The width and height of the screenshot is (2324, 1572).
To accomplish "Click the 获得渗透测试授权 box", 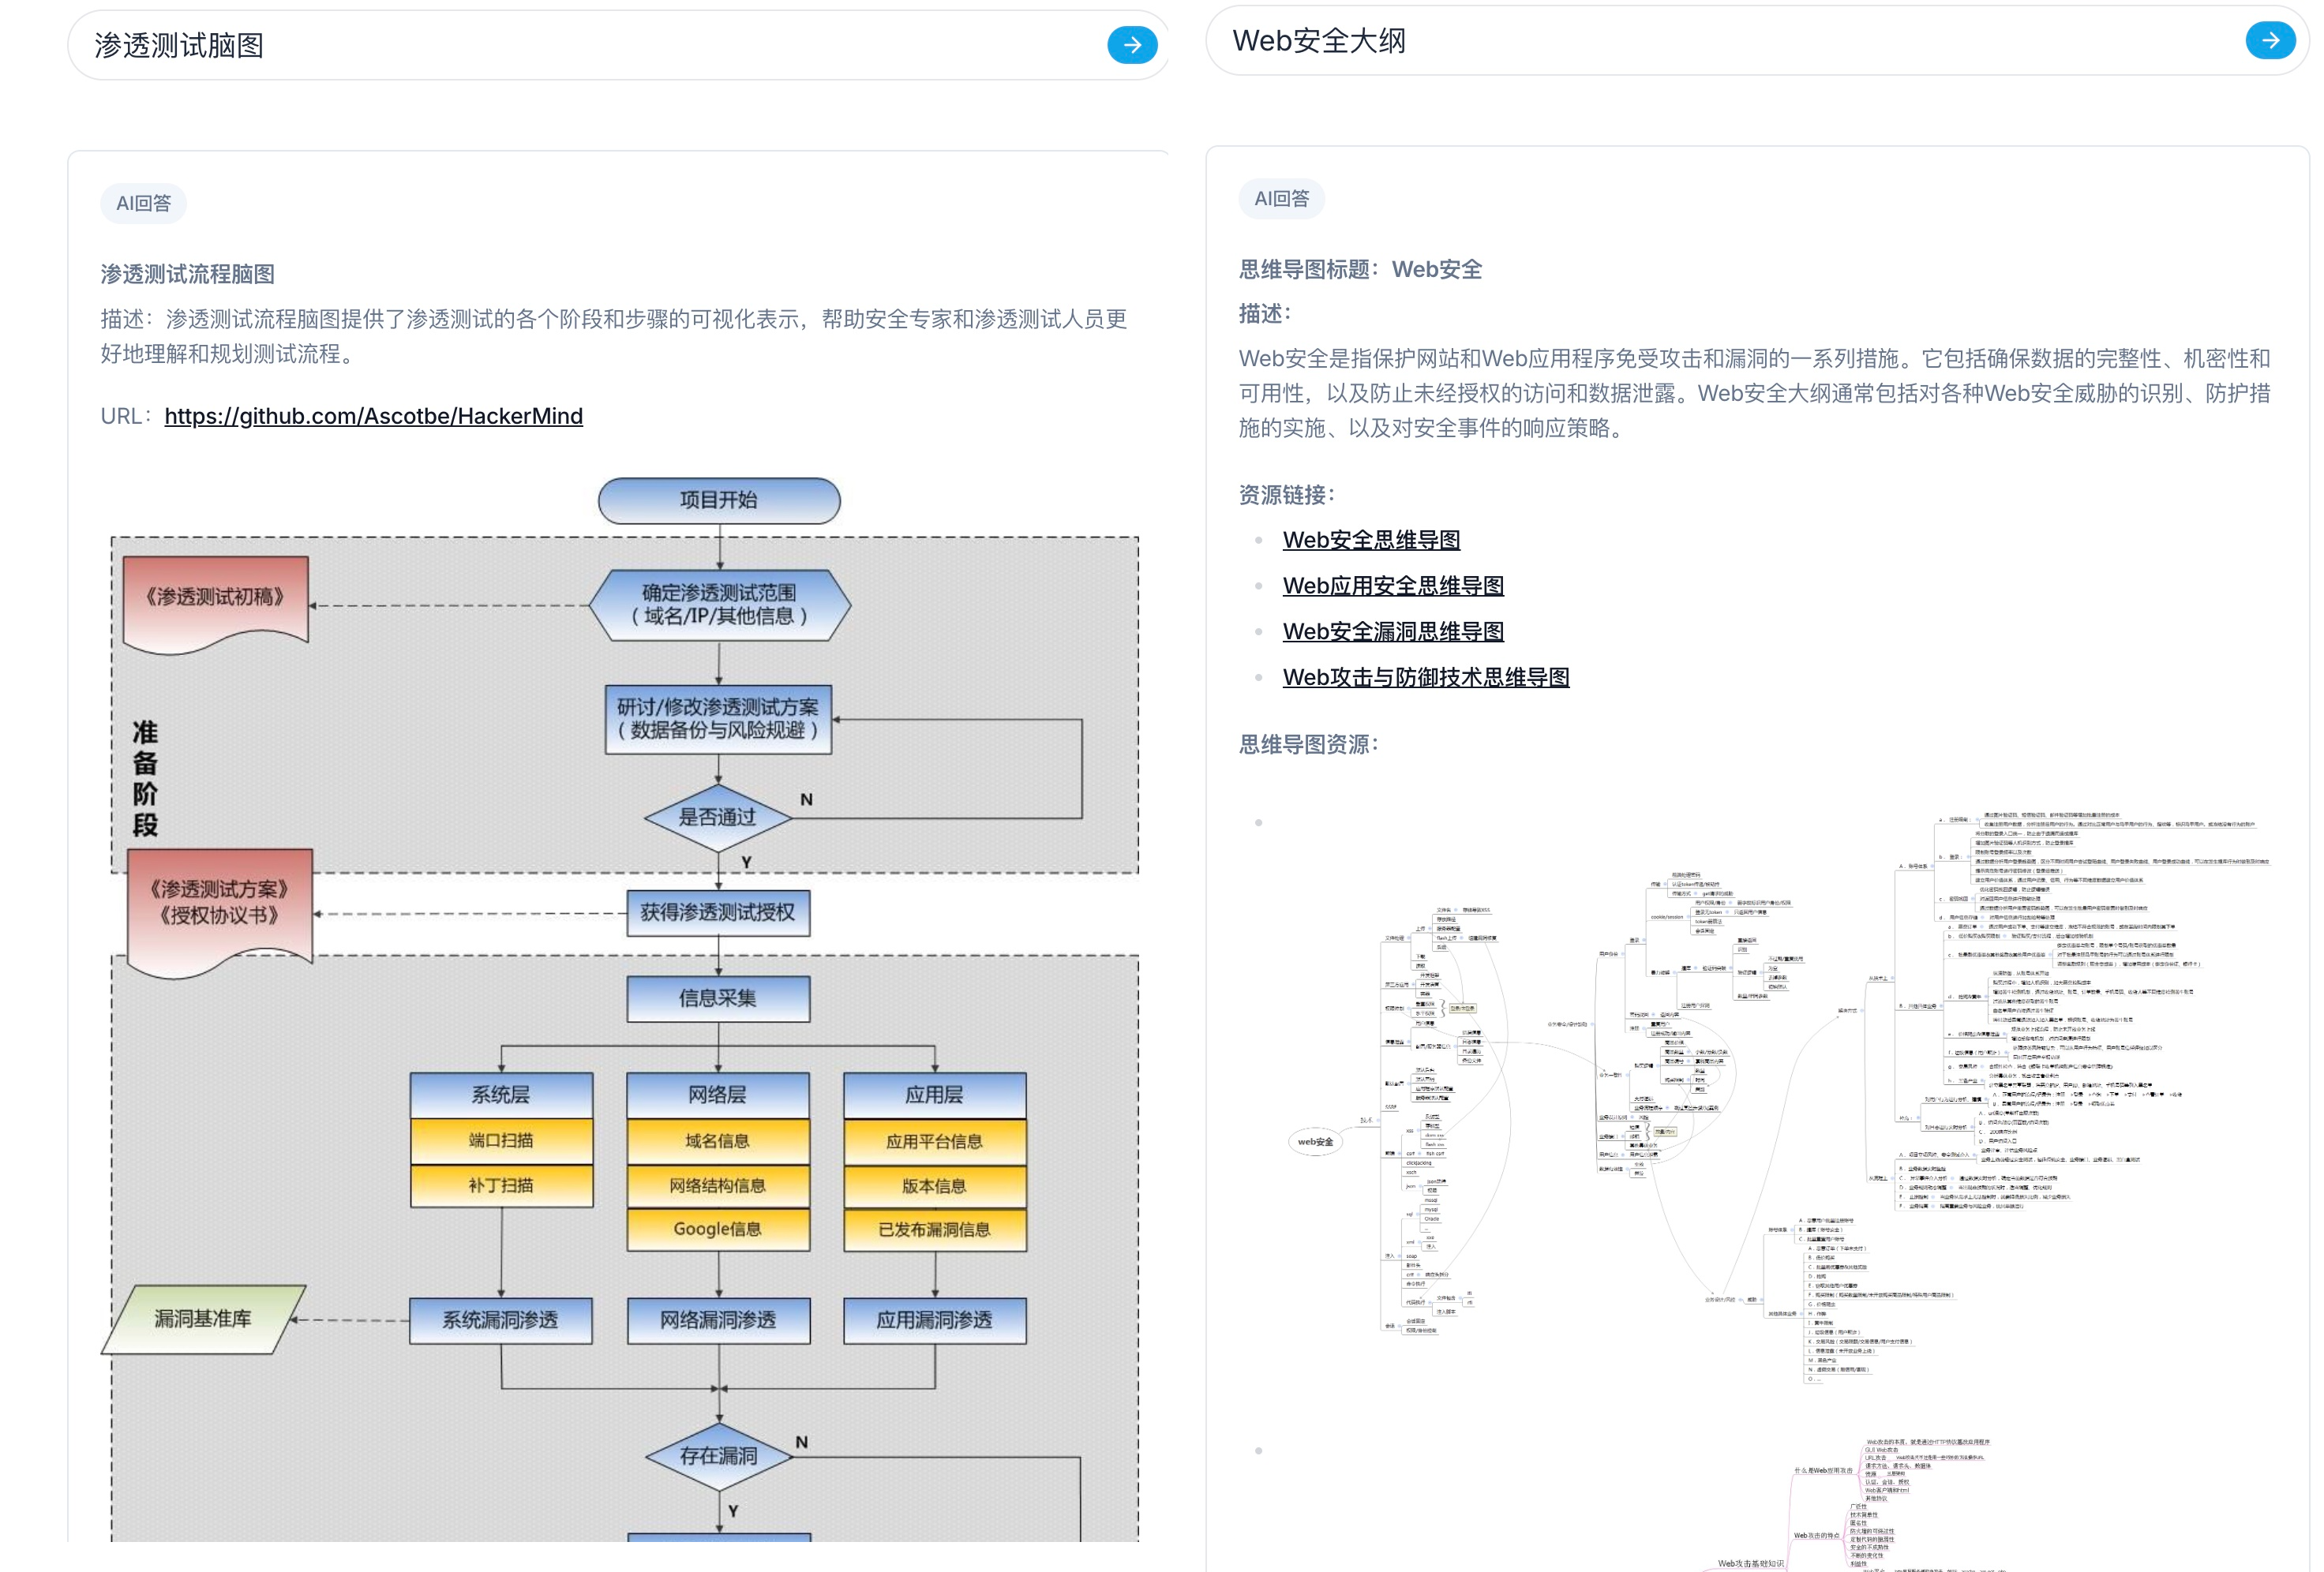I will pyautogui.click(x=718, y=913).
